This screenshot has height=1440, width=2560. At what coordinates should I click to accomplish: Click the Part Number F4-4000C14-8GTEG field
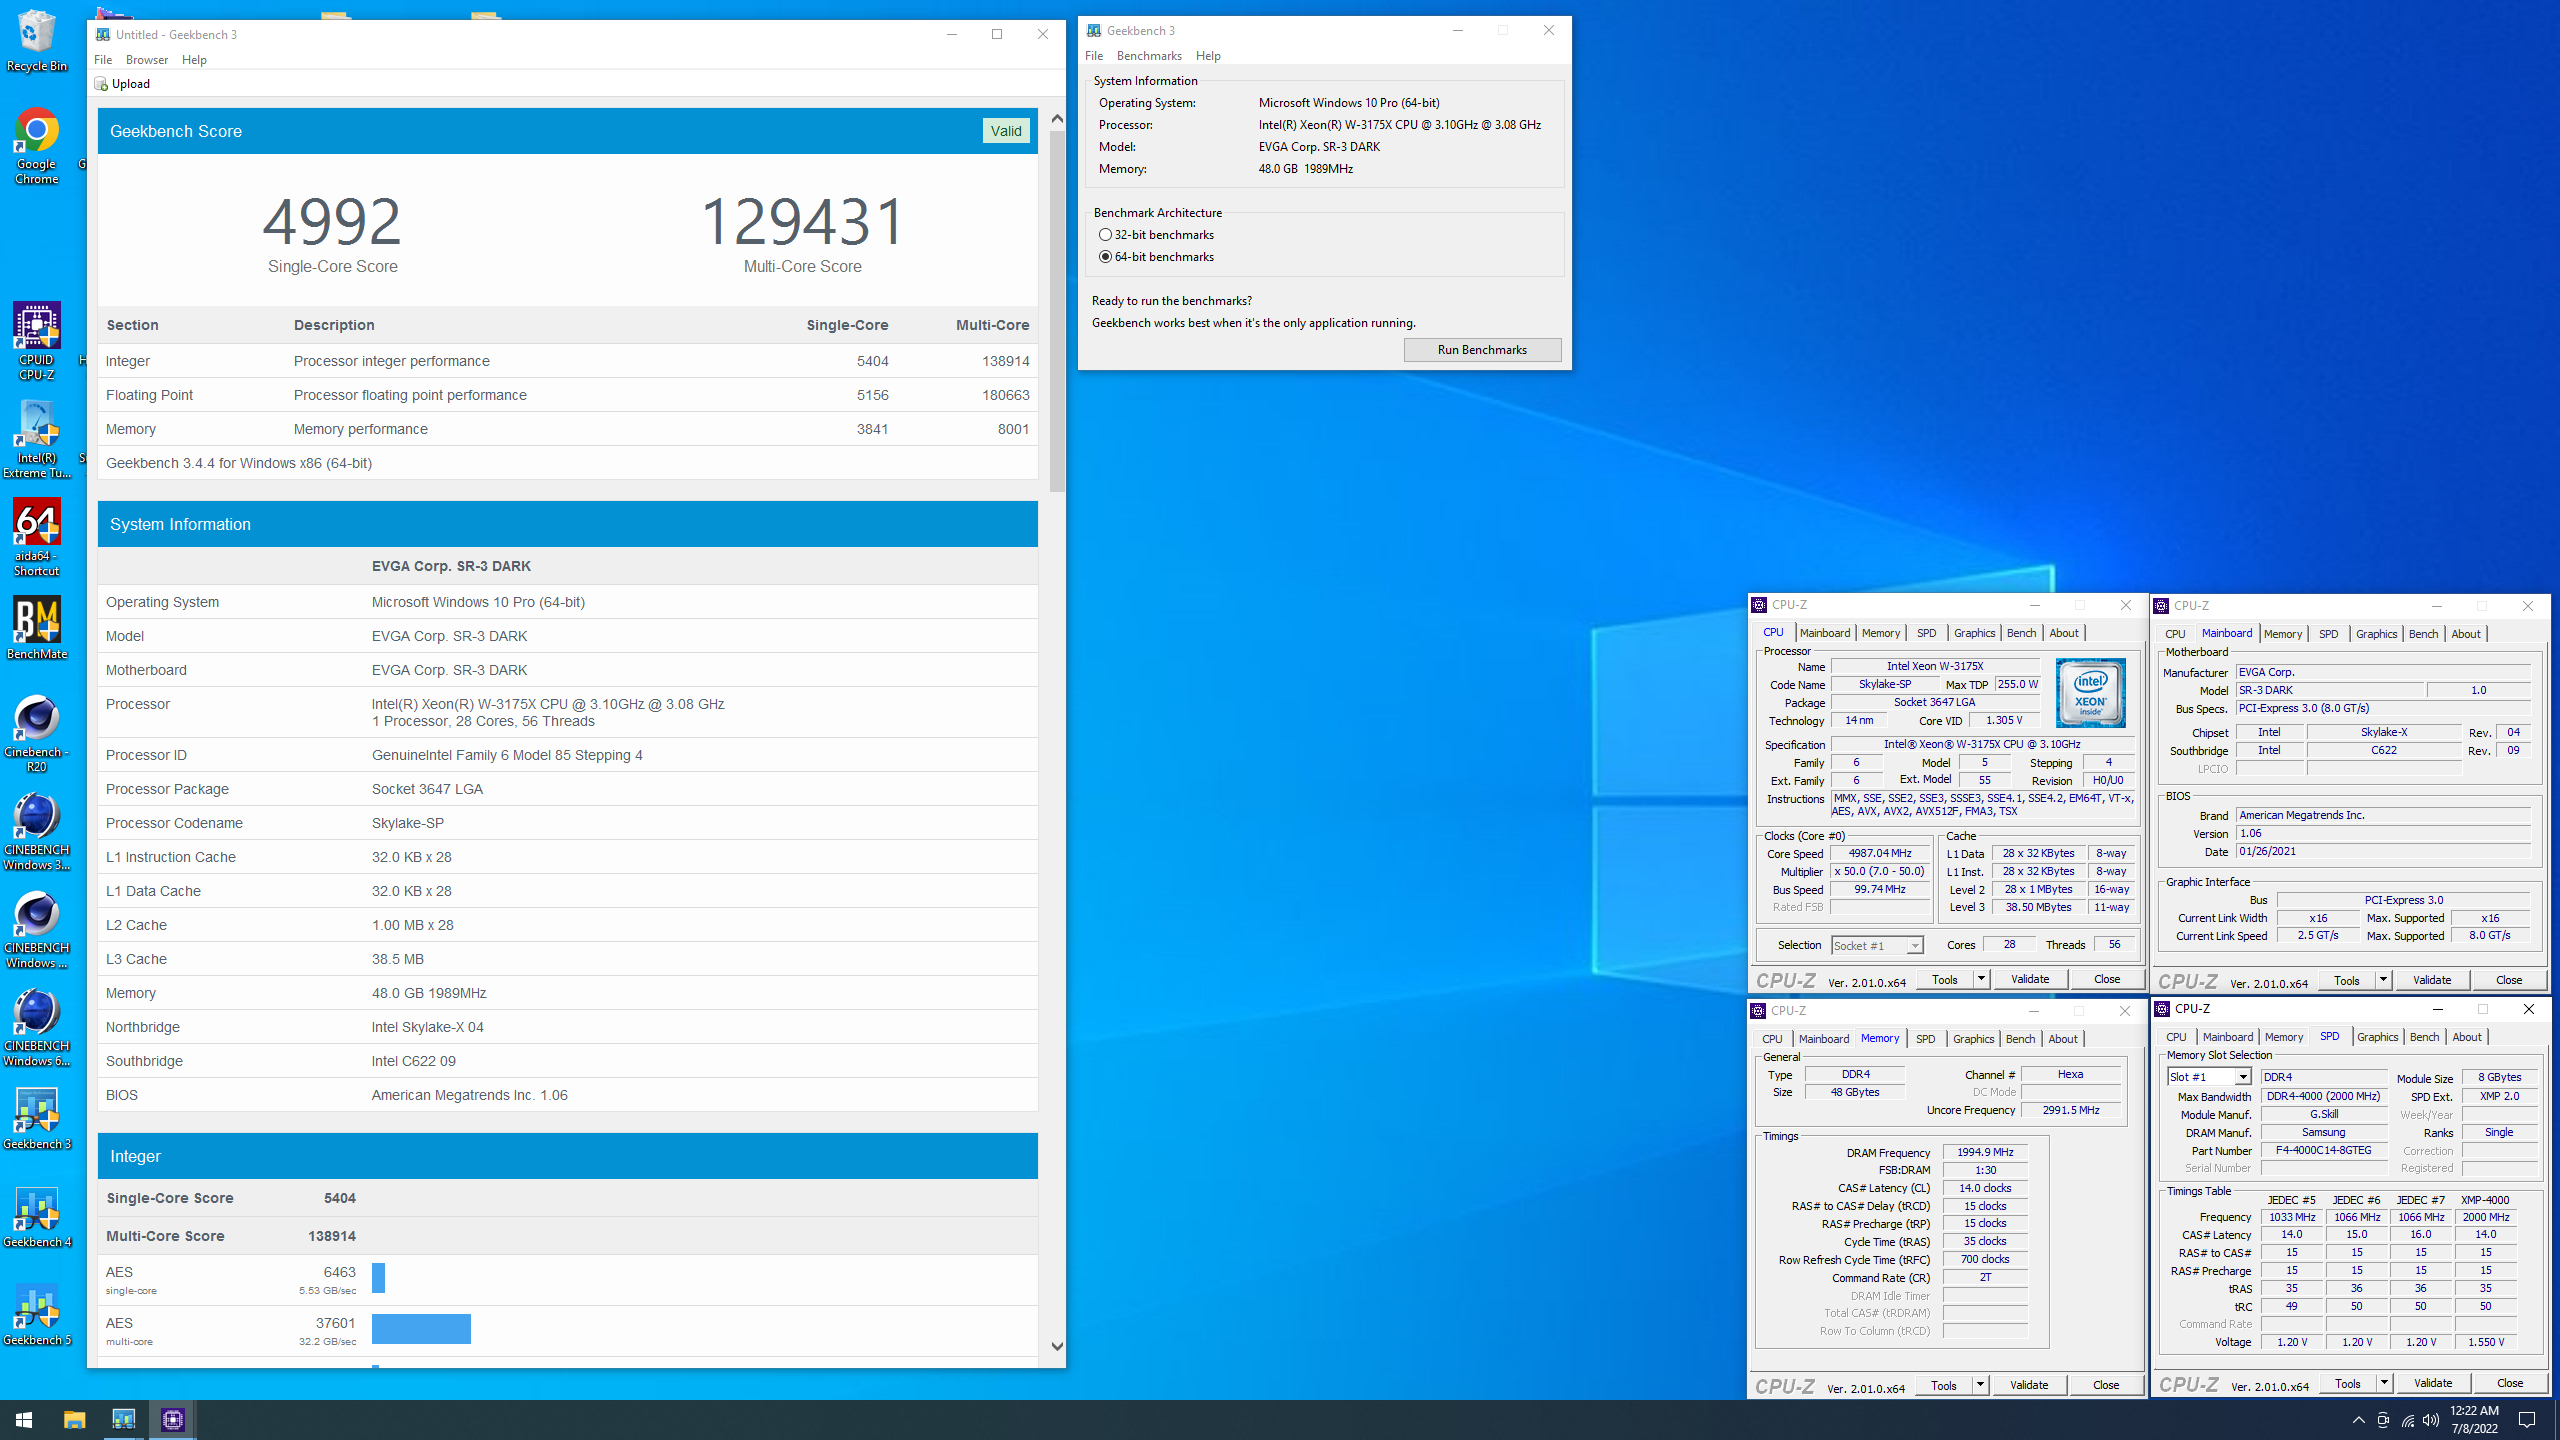coord(2324,1151)
